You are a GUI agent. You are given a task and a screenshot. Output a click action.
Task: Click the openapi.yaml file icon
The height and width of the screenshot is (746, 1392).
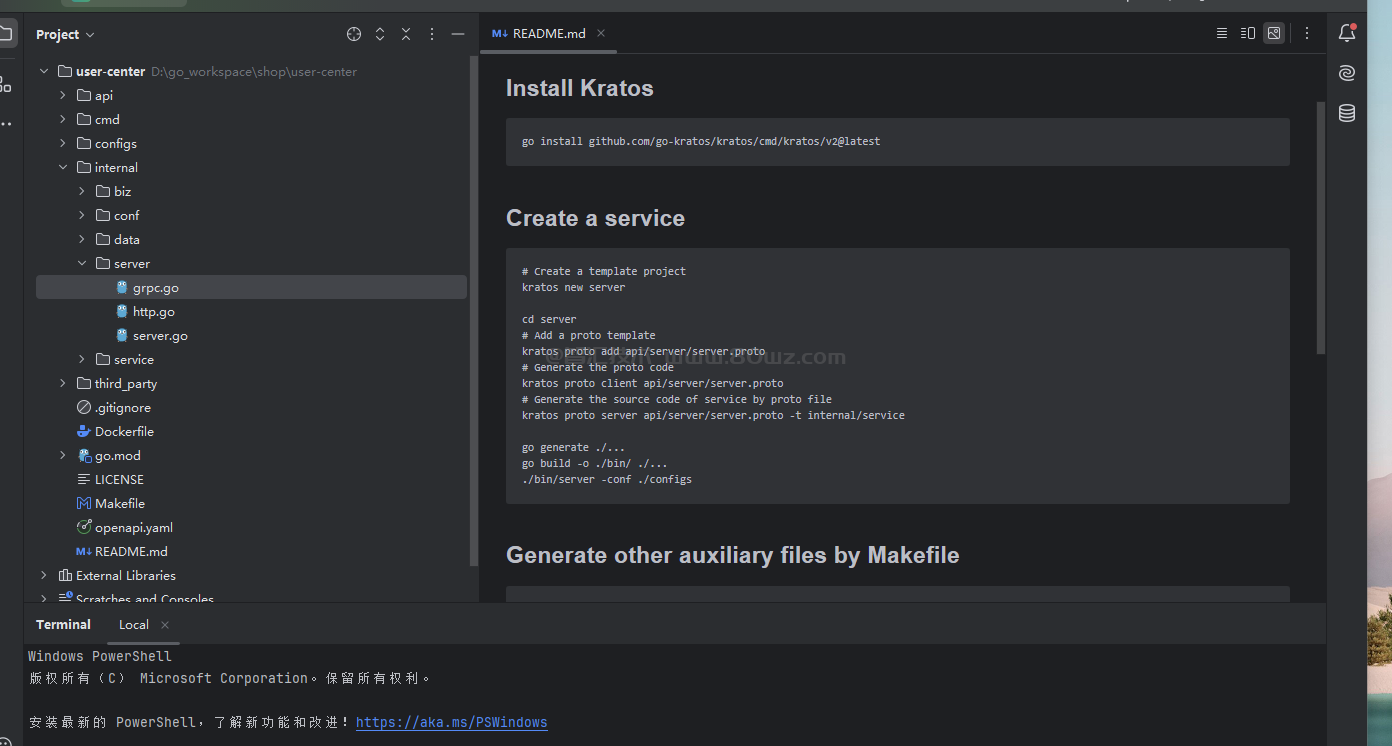(x=84, y=528)
